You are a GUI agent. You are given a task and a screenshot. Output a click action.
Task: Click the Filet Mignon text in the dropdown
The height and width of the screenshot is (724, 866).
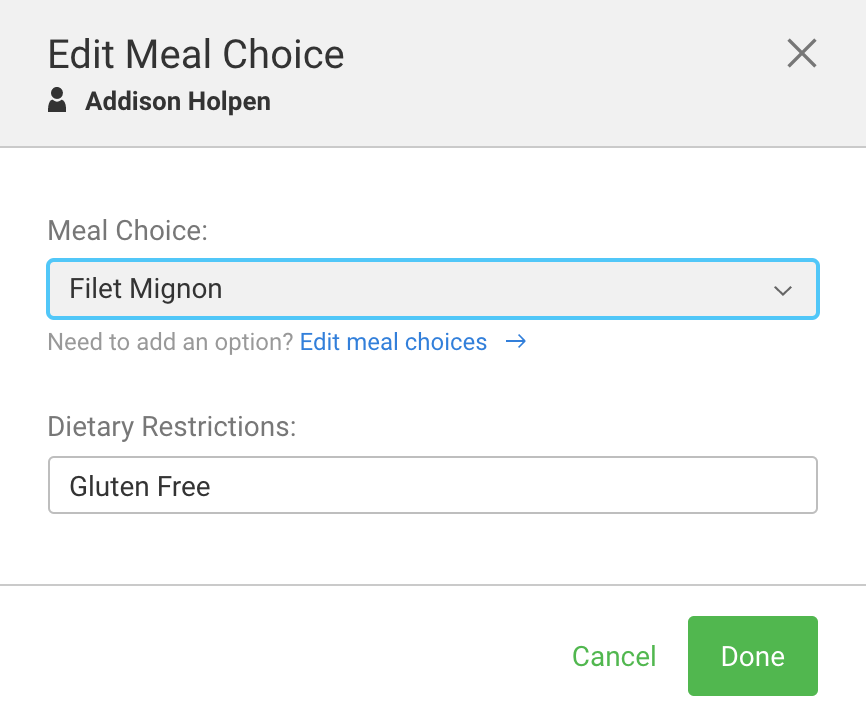click(146, 290)
